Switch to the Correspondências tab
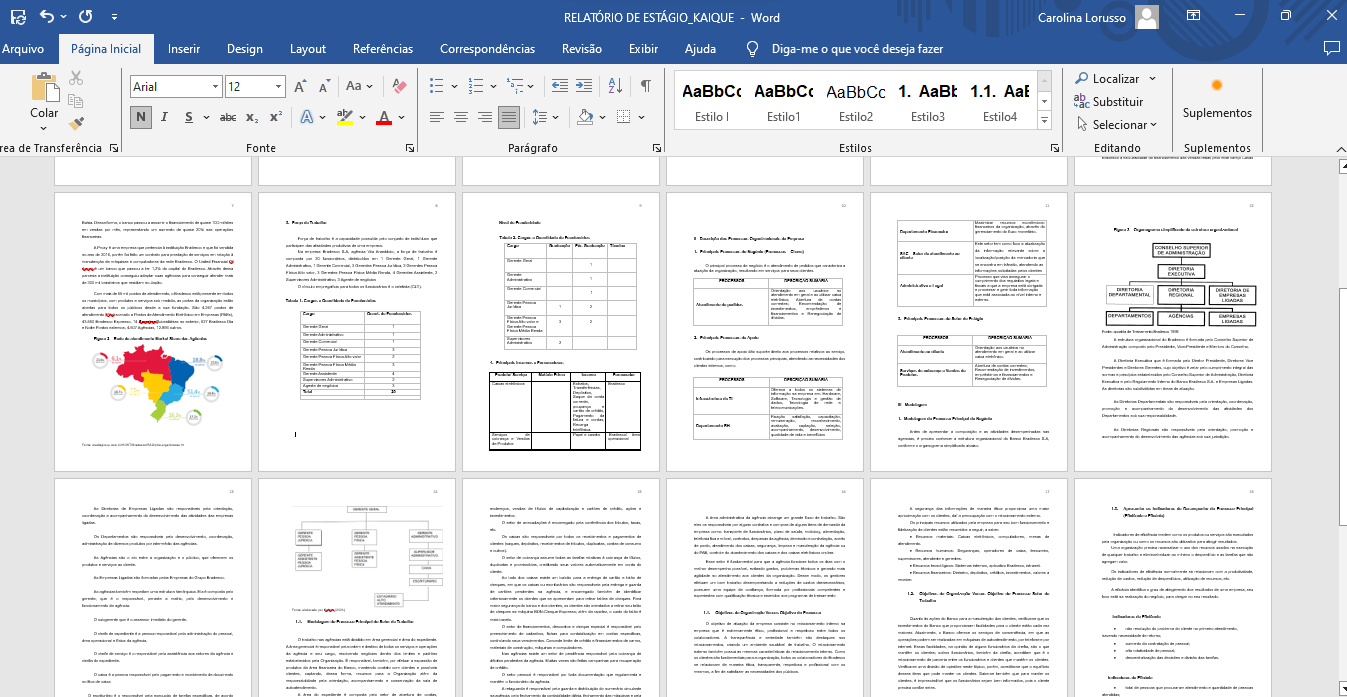Image resolution: width=1347 pixels, height=697 pixels. click(486, 48)
